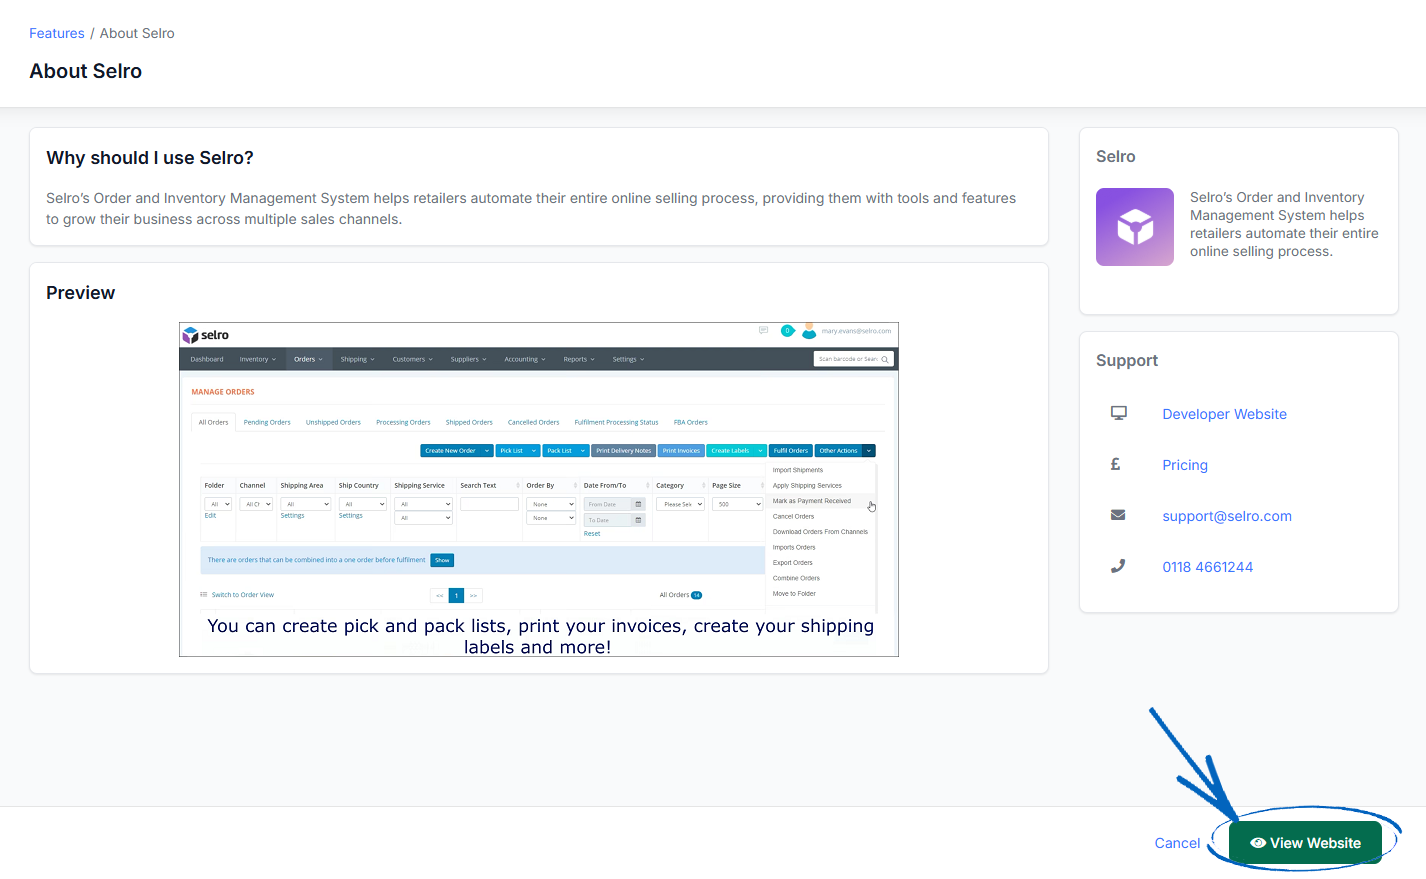Click the envelope icon beside support email
Image resolution: width=1426 pixels, height=879 pixels.
1118,515
